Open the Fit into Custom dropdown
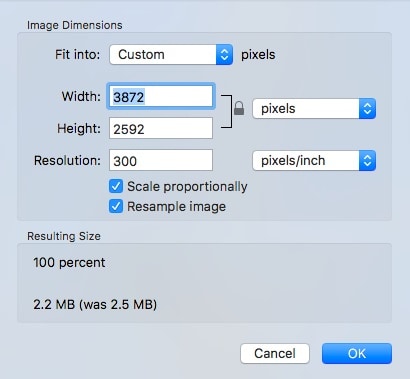 (171, 54)
